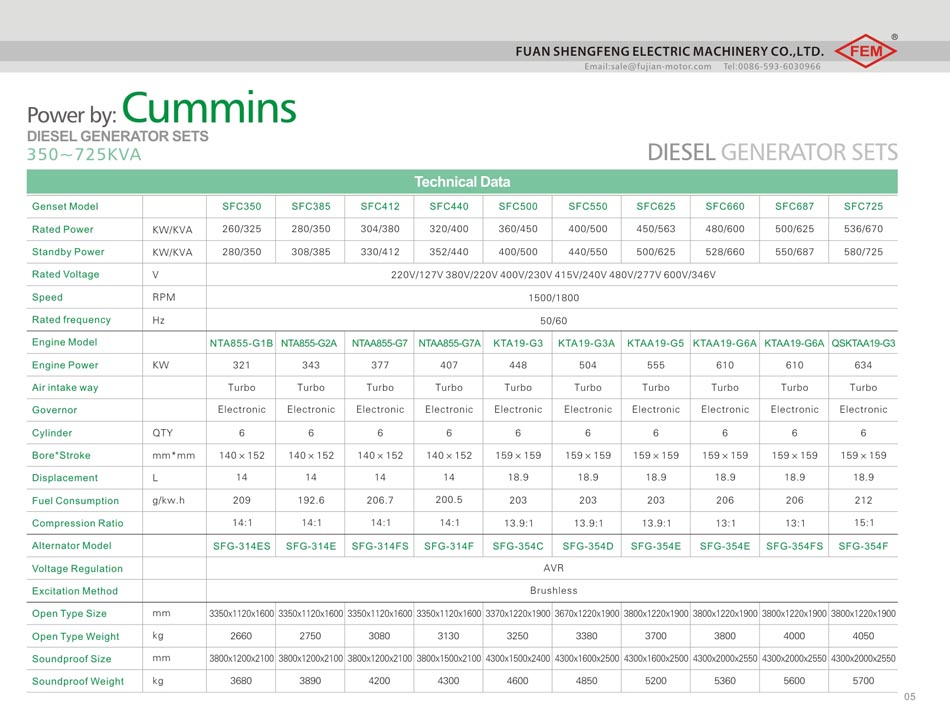This screenshot has width=950, height=717.
Task: Click soundproof size 3800x1500x2100
Action: (448, 658)
